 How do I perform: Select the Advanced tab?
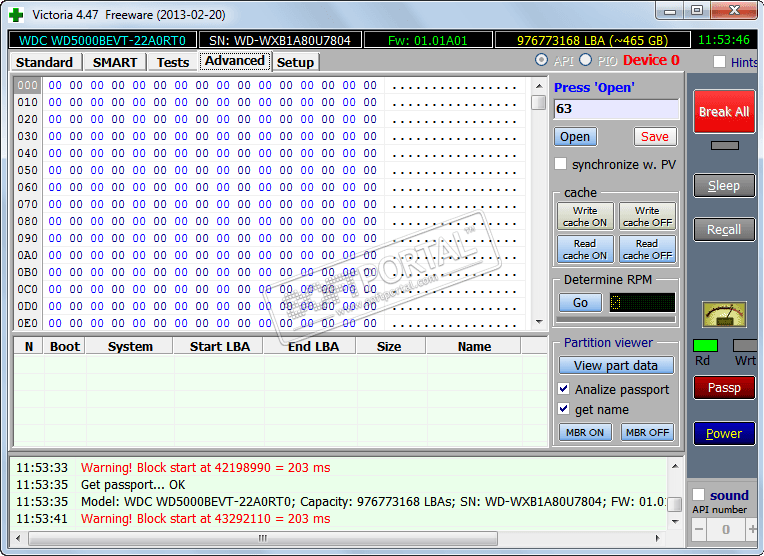[235, 61]
